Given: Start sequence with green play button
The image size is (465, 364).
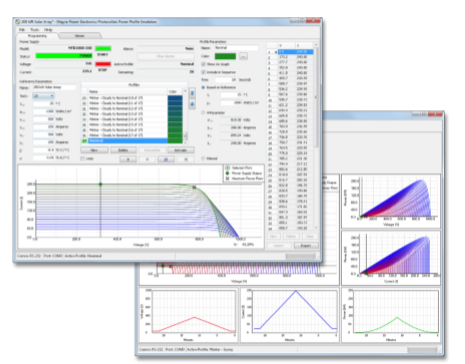Looking at the screenshot, I should pyautogui.click(x=128, y=159).
